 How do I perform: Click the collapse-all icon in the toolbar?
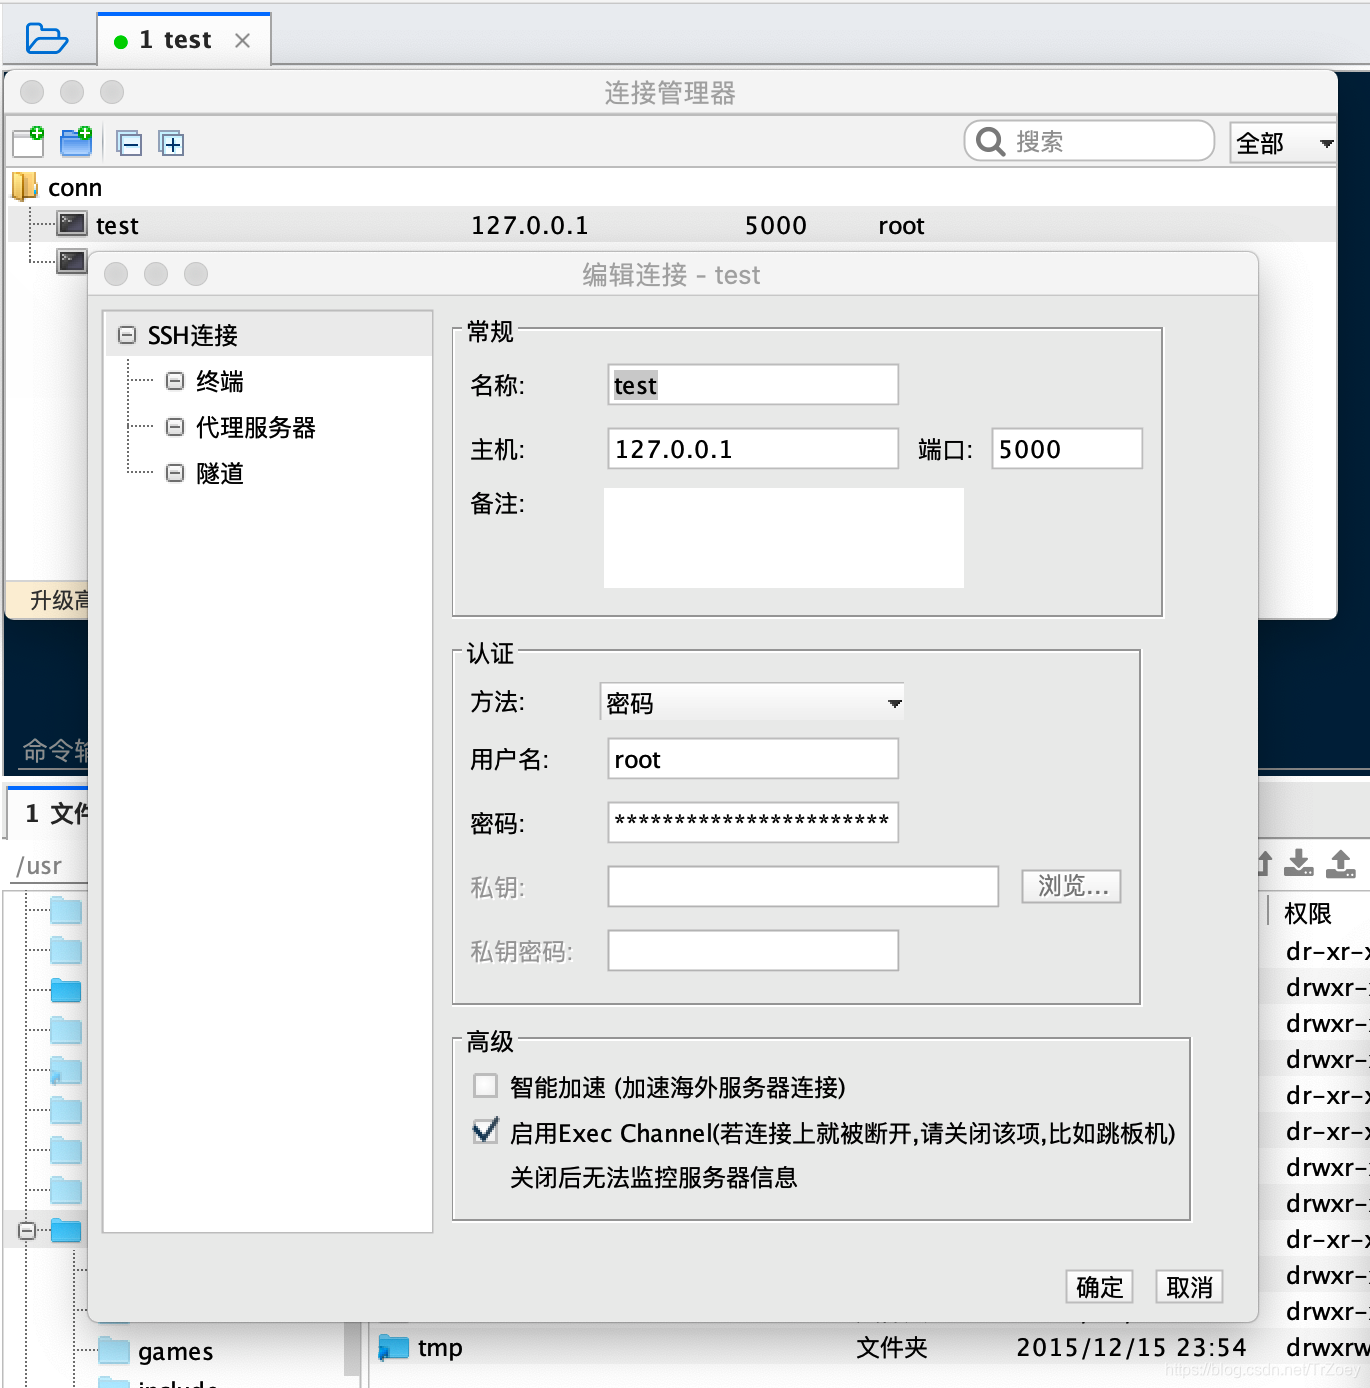coord(130,143)
